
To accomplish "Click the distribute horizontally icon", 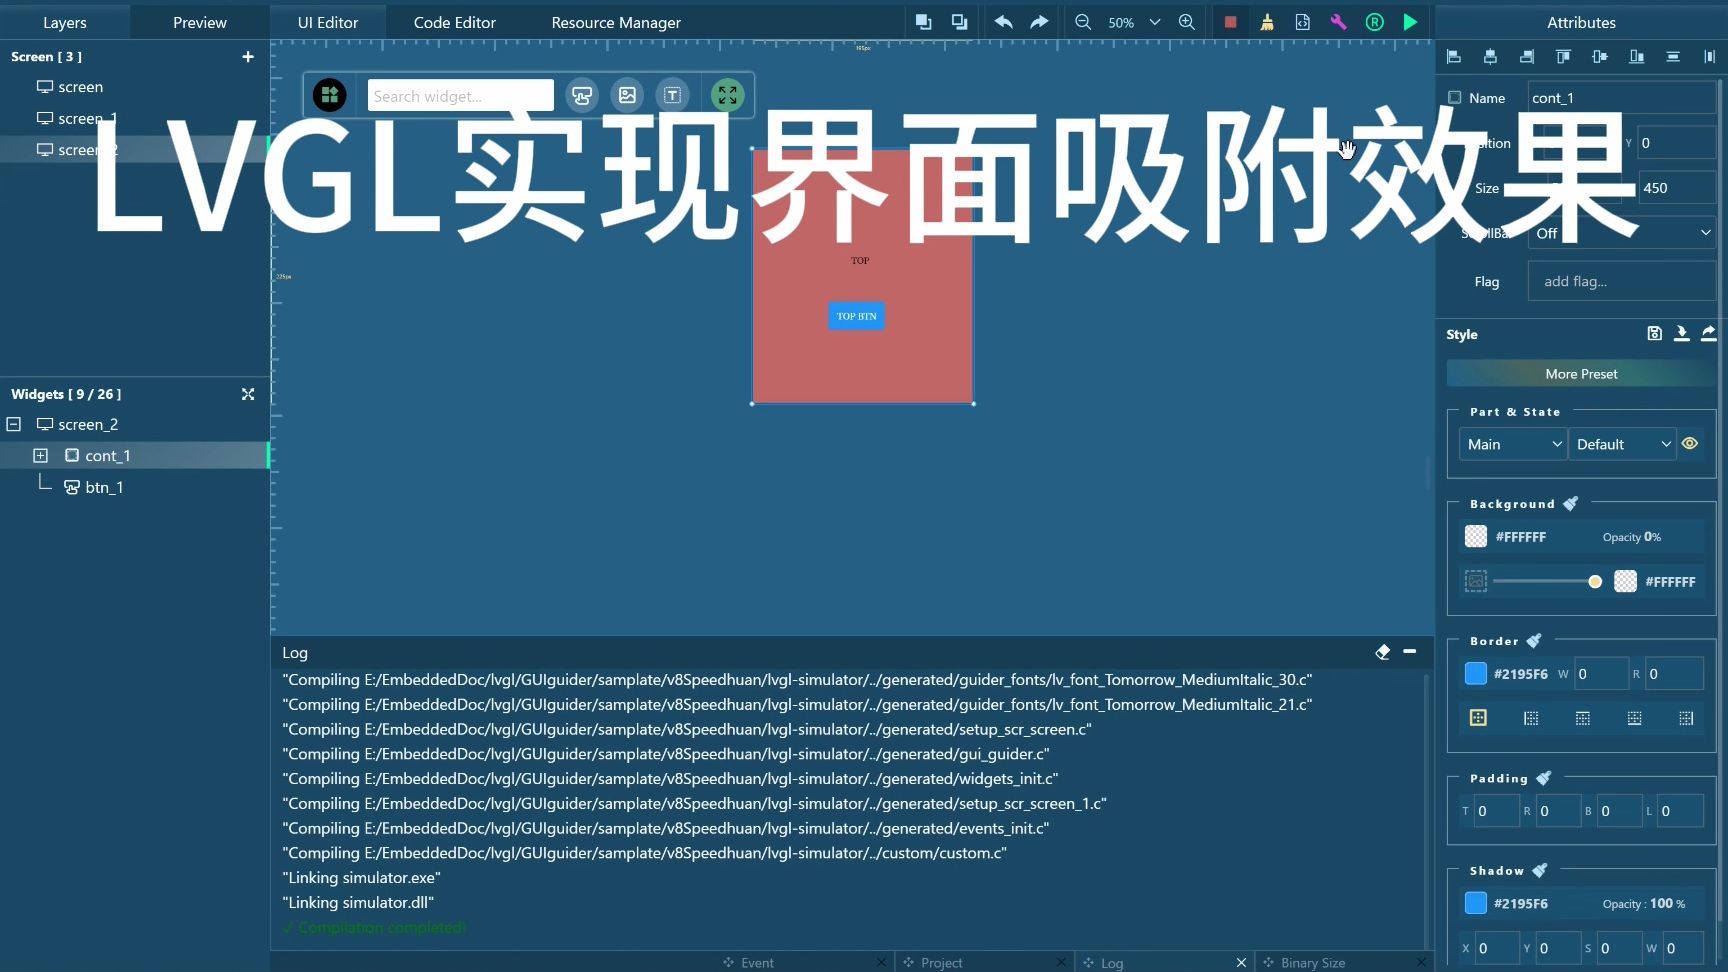I will point(1709,57).
